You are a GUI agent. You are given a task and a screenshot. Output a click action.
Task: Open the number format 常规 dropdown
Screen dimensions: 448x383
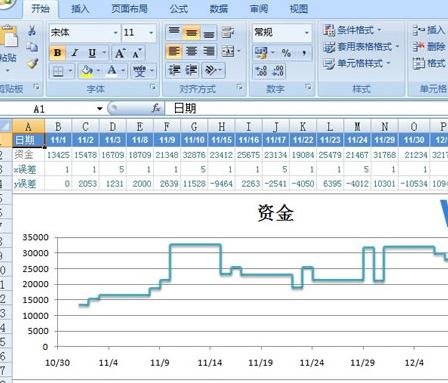pyautogui.click(x=306, y=33)
